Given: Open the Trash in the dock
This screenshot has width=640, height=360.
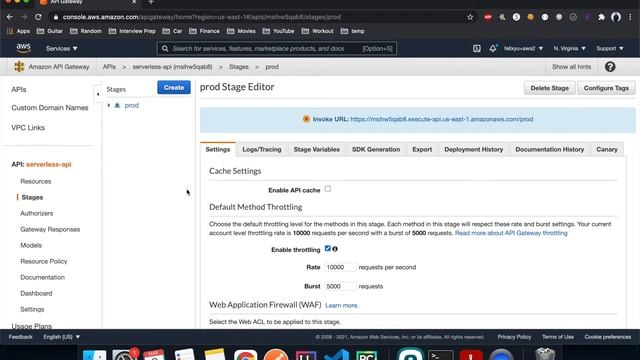Looking at the screenshot, I should pyautogui.click(x=545, y=353).
